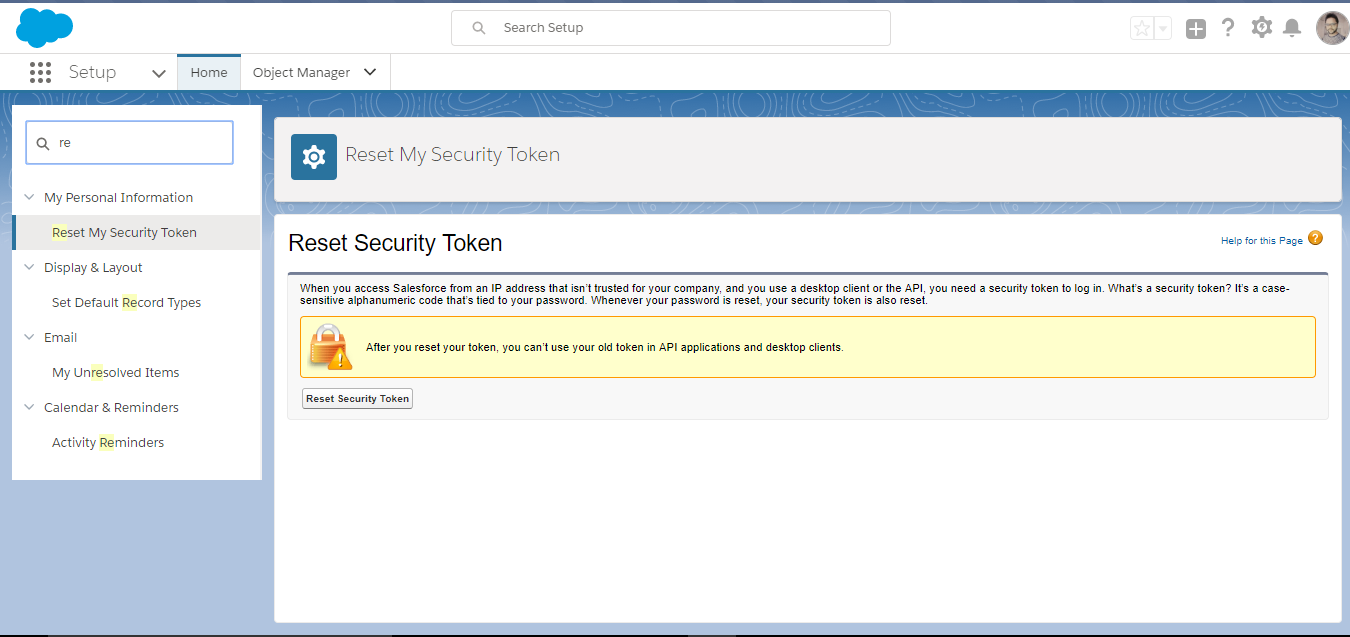Collapse the My Personal Information section

(29, 197)
